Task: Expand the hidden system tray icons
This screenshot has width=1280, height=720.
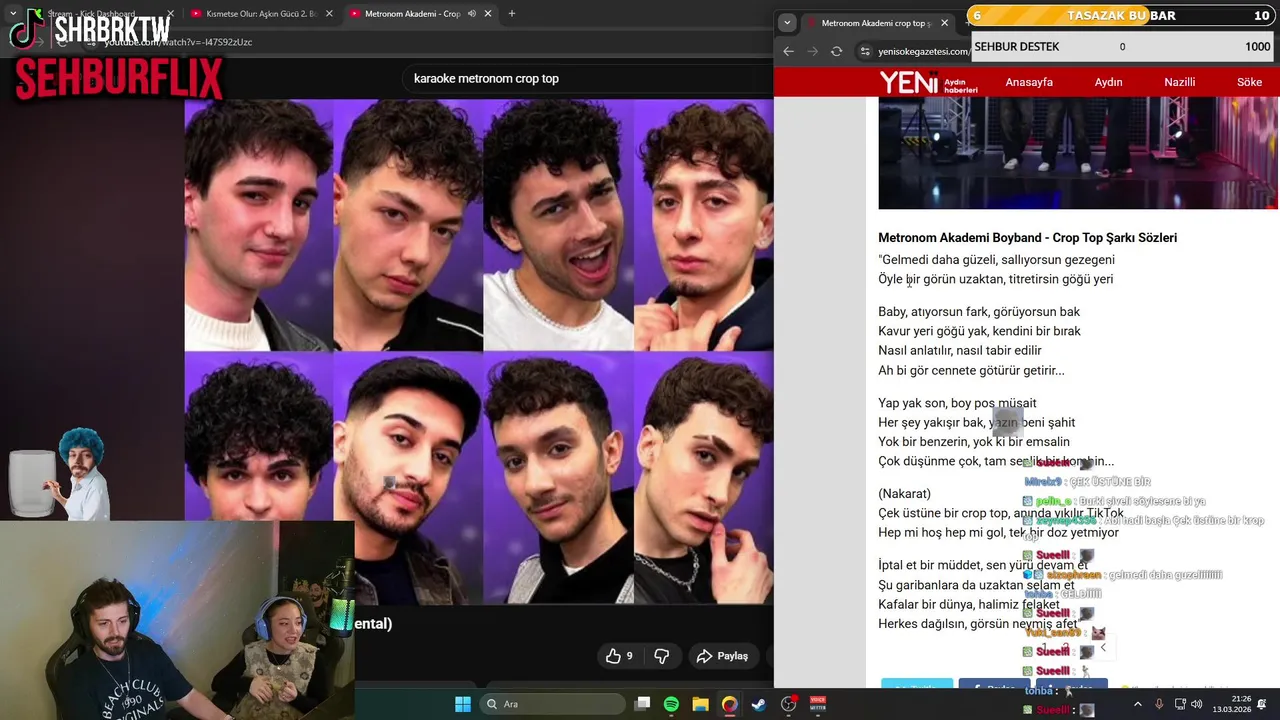Action: coord(1137,704)
